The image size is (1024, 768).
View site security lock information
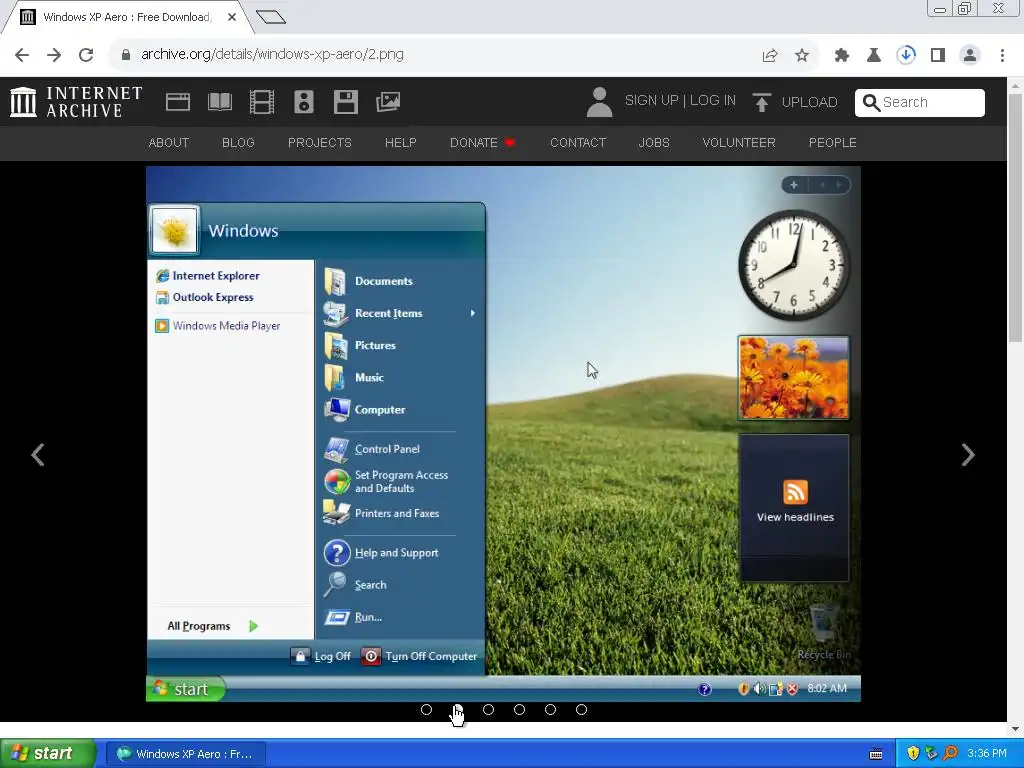pos(126,55)
